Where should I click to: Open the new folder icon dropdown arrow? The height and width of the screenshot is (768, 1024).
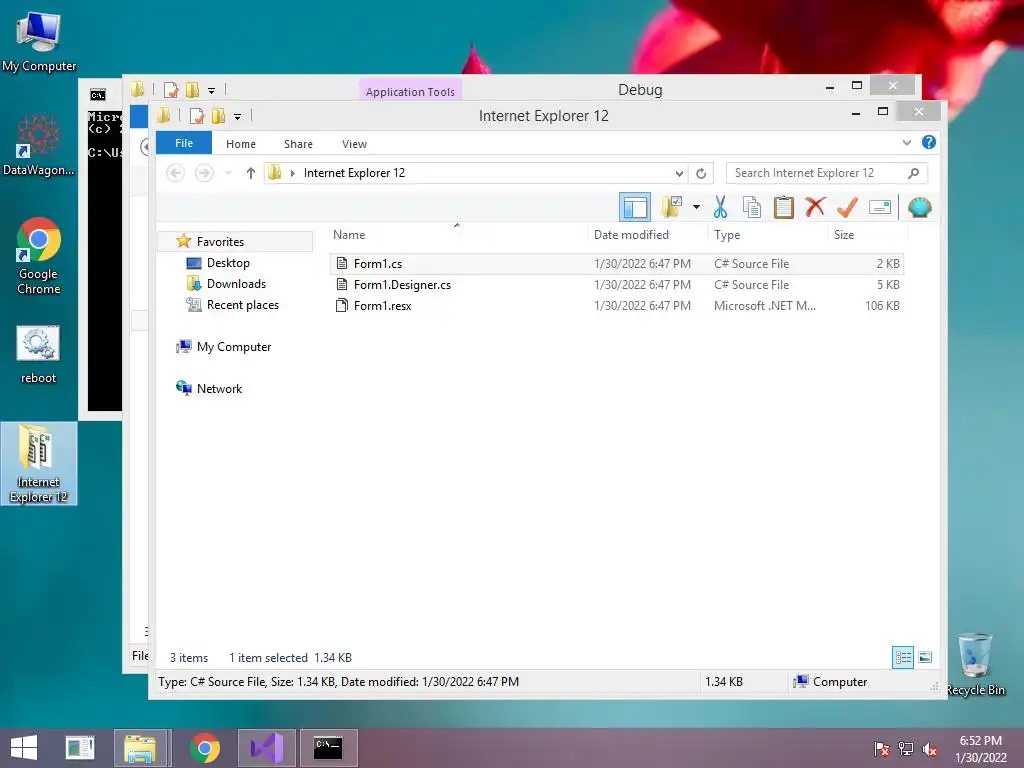point(696,208)
